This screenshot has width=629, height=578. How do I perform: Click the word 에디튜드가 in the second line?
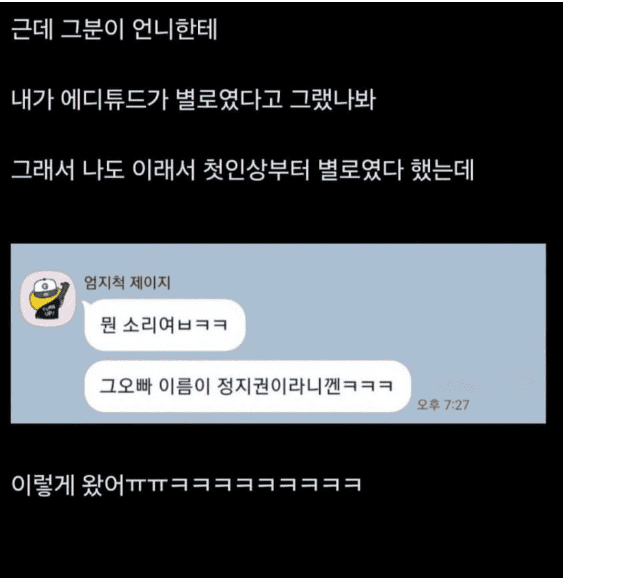coord(114,99)
